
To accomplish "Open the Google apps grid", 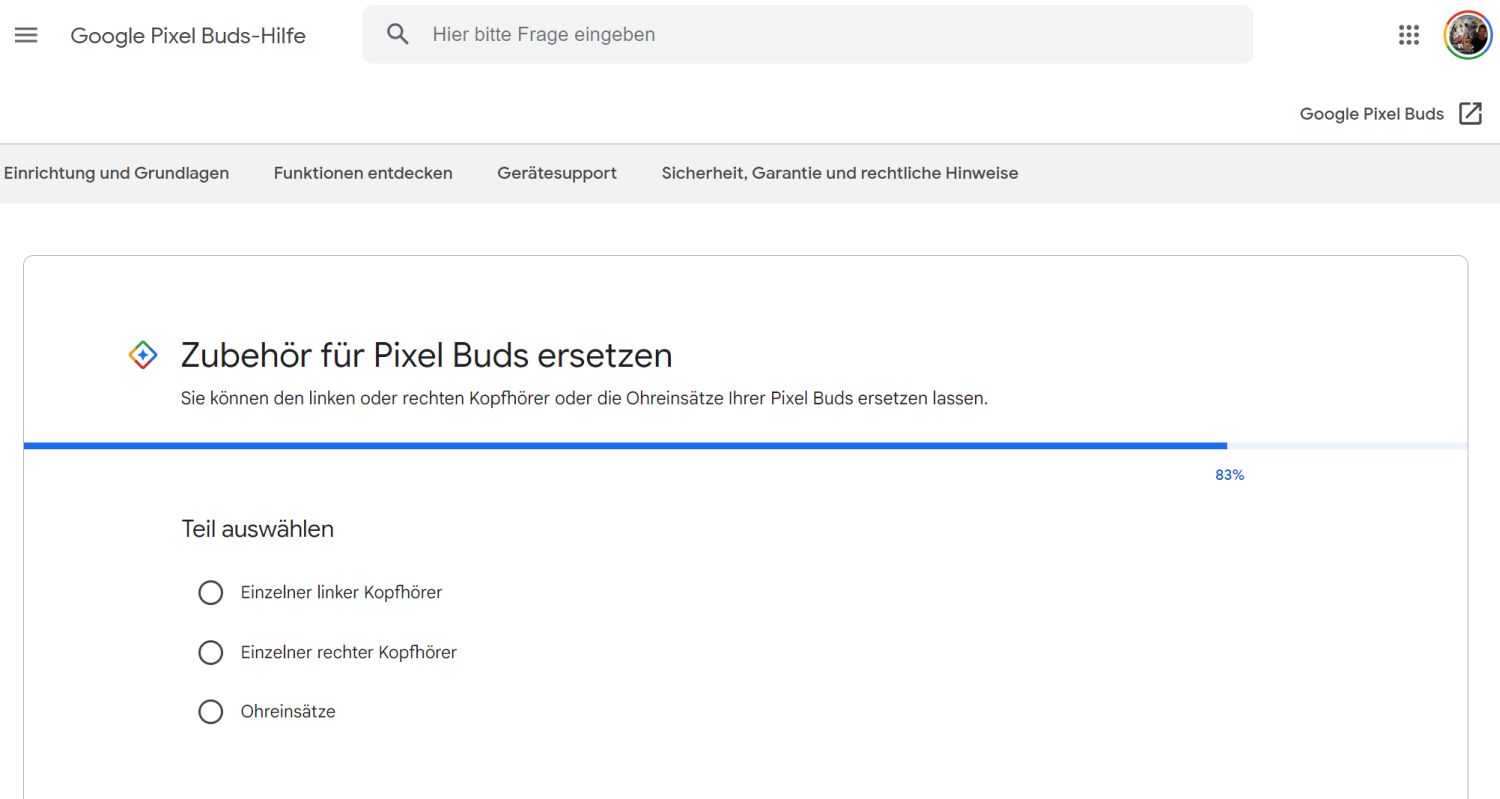I will [1409, 35].
